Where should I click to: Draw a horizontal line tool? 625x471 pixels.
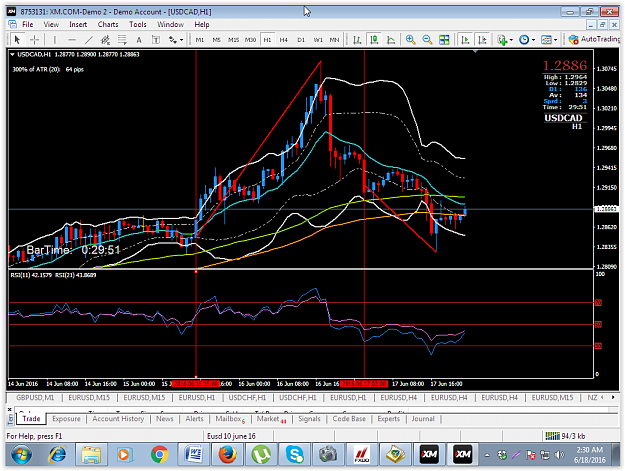point(72,39)
